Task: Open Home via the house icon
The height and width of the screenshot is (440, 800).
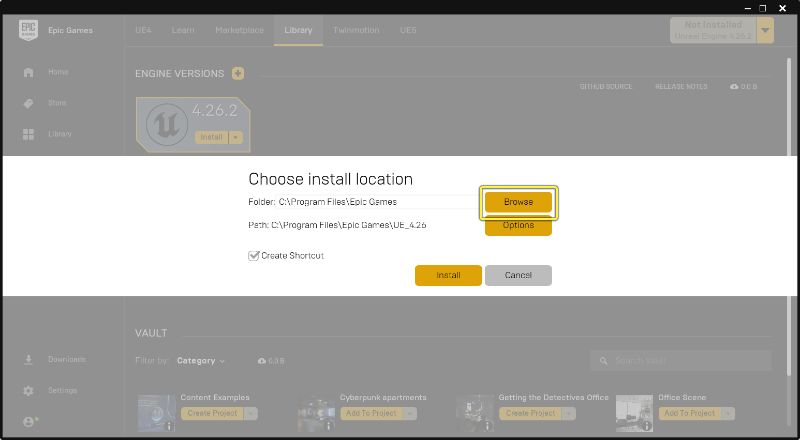Action: pos(29,72)
